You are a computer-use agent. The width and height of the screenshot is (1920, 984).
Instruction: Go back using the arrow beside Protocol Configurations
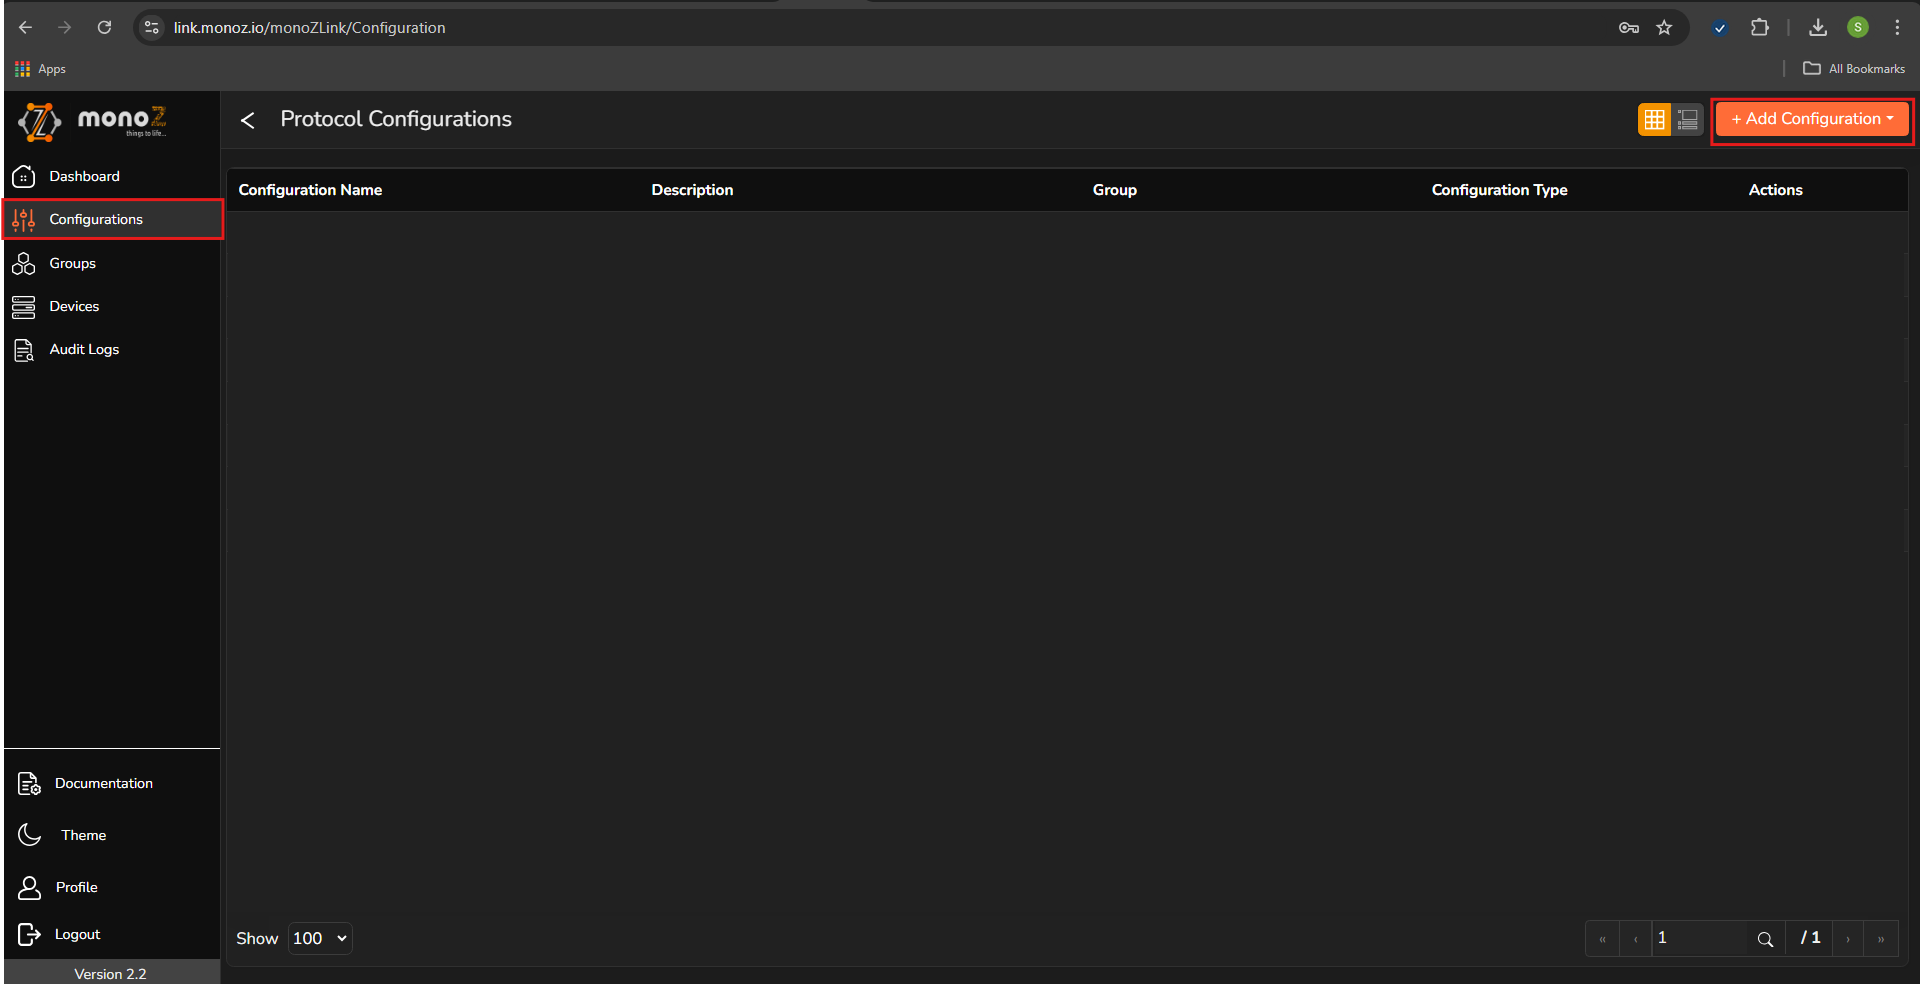pos(248,121)
